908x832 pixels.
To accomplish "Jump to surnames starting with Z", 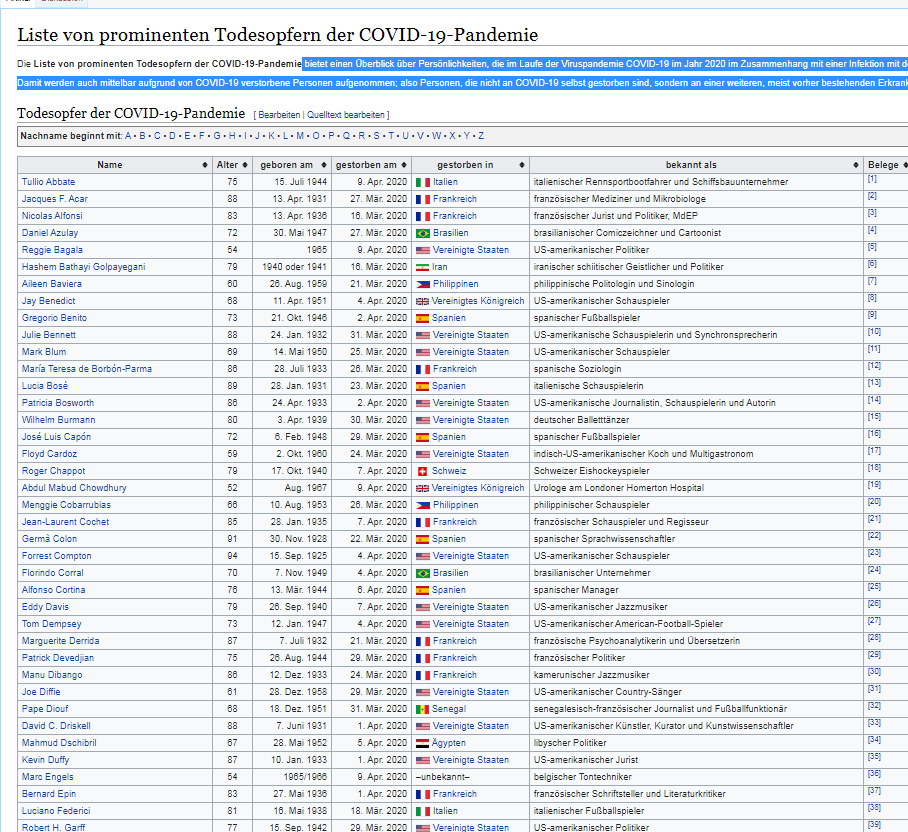I will pyautogui.click(x=481, y=135).
